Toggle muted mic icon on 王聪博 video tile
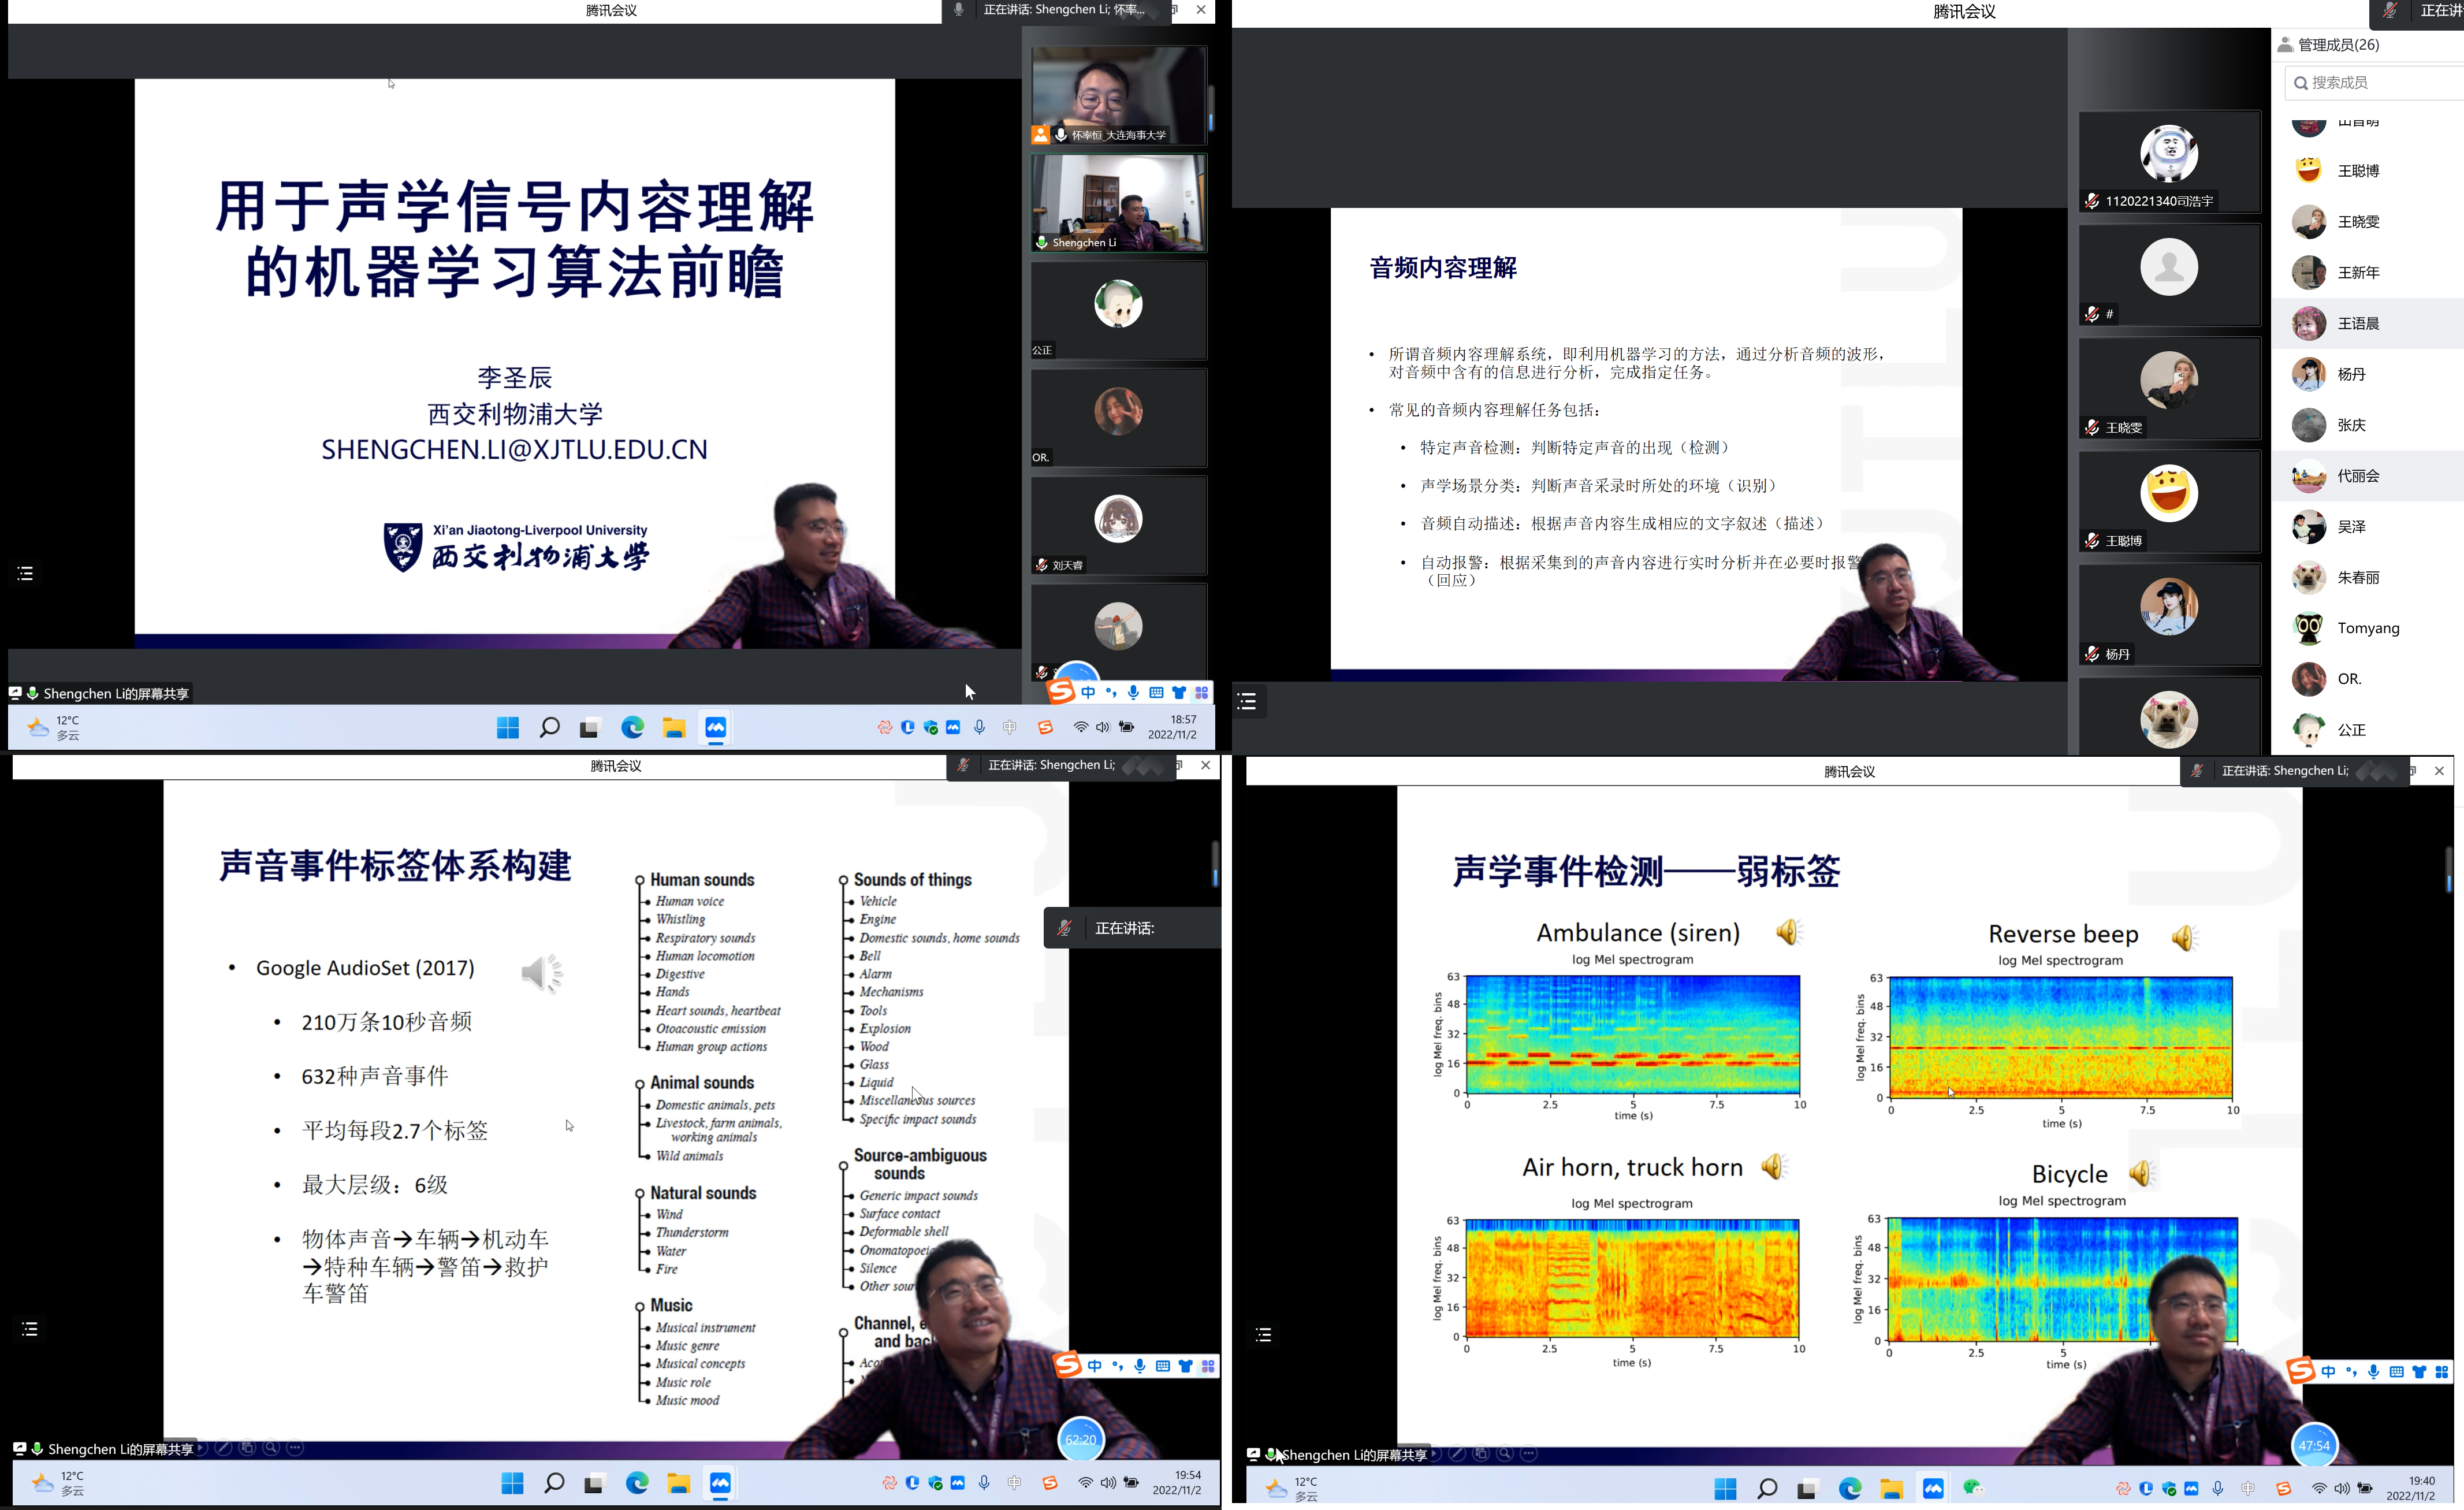 click(x=2091, y=541)
